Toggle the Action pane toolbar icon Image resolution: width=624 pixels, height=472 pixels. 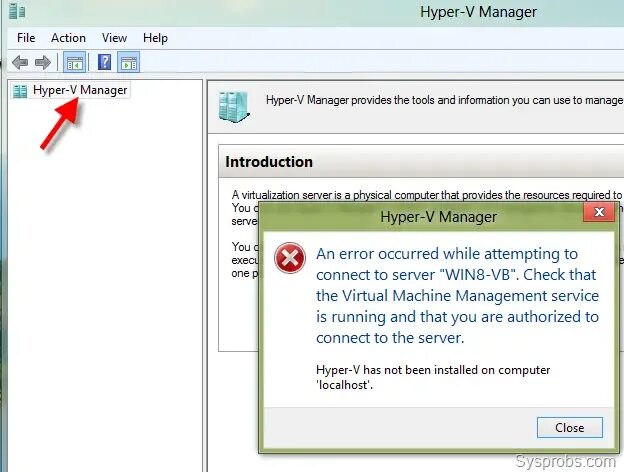point(129,62)
